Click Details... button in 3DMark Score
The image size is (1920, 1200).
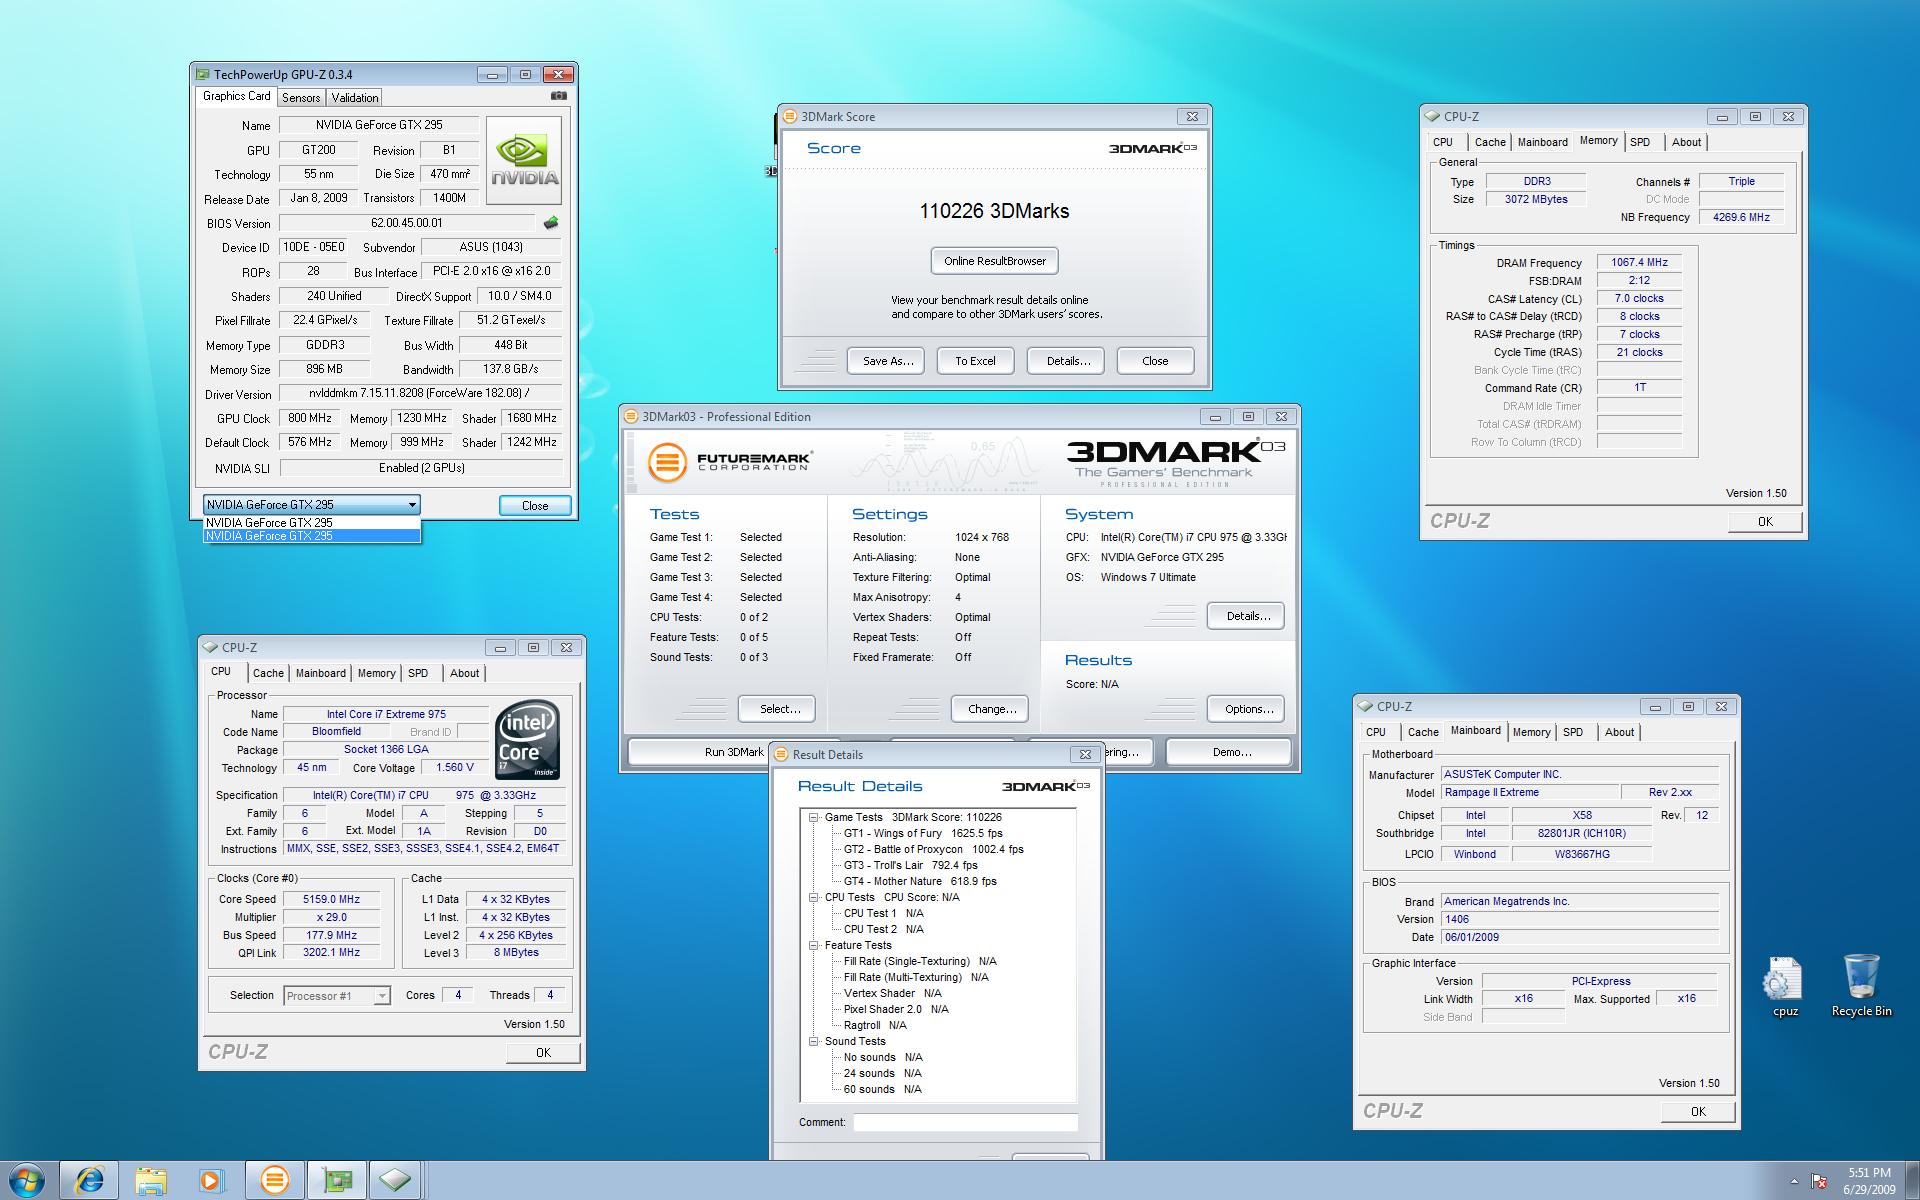click(x=1067, y=361)
